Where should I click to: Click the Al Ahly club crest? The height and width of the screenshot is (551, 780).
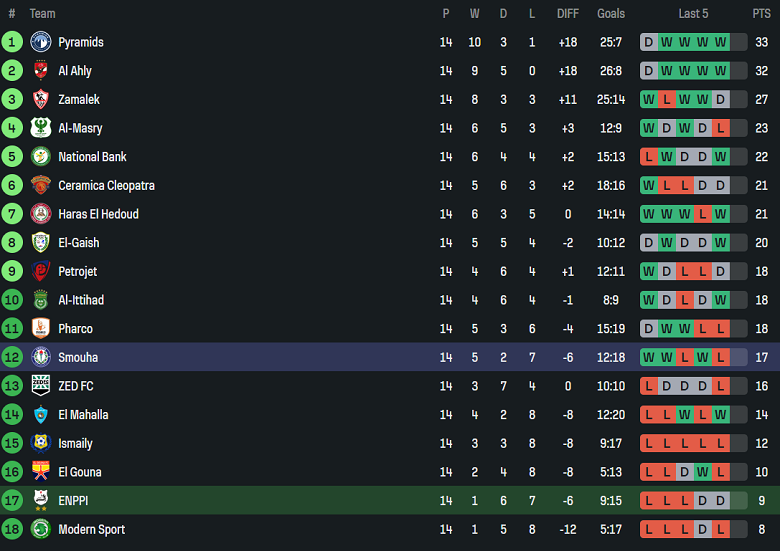tap(41, 71)
